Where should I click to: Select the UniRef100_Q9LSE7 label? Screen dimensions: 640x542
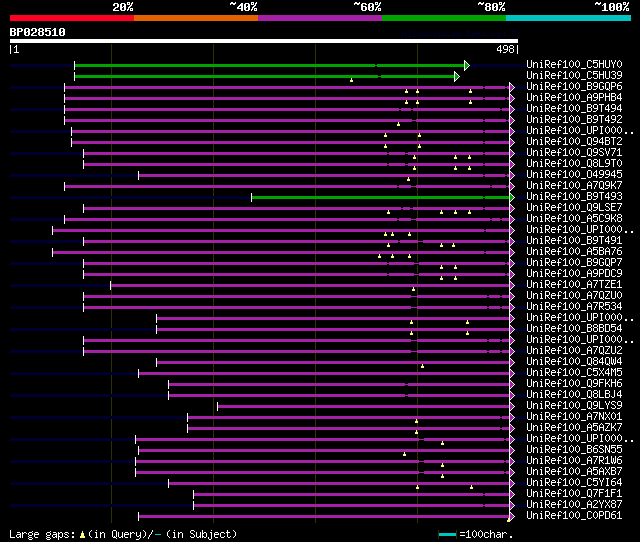(x=574, y=208)
